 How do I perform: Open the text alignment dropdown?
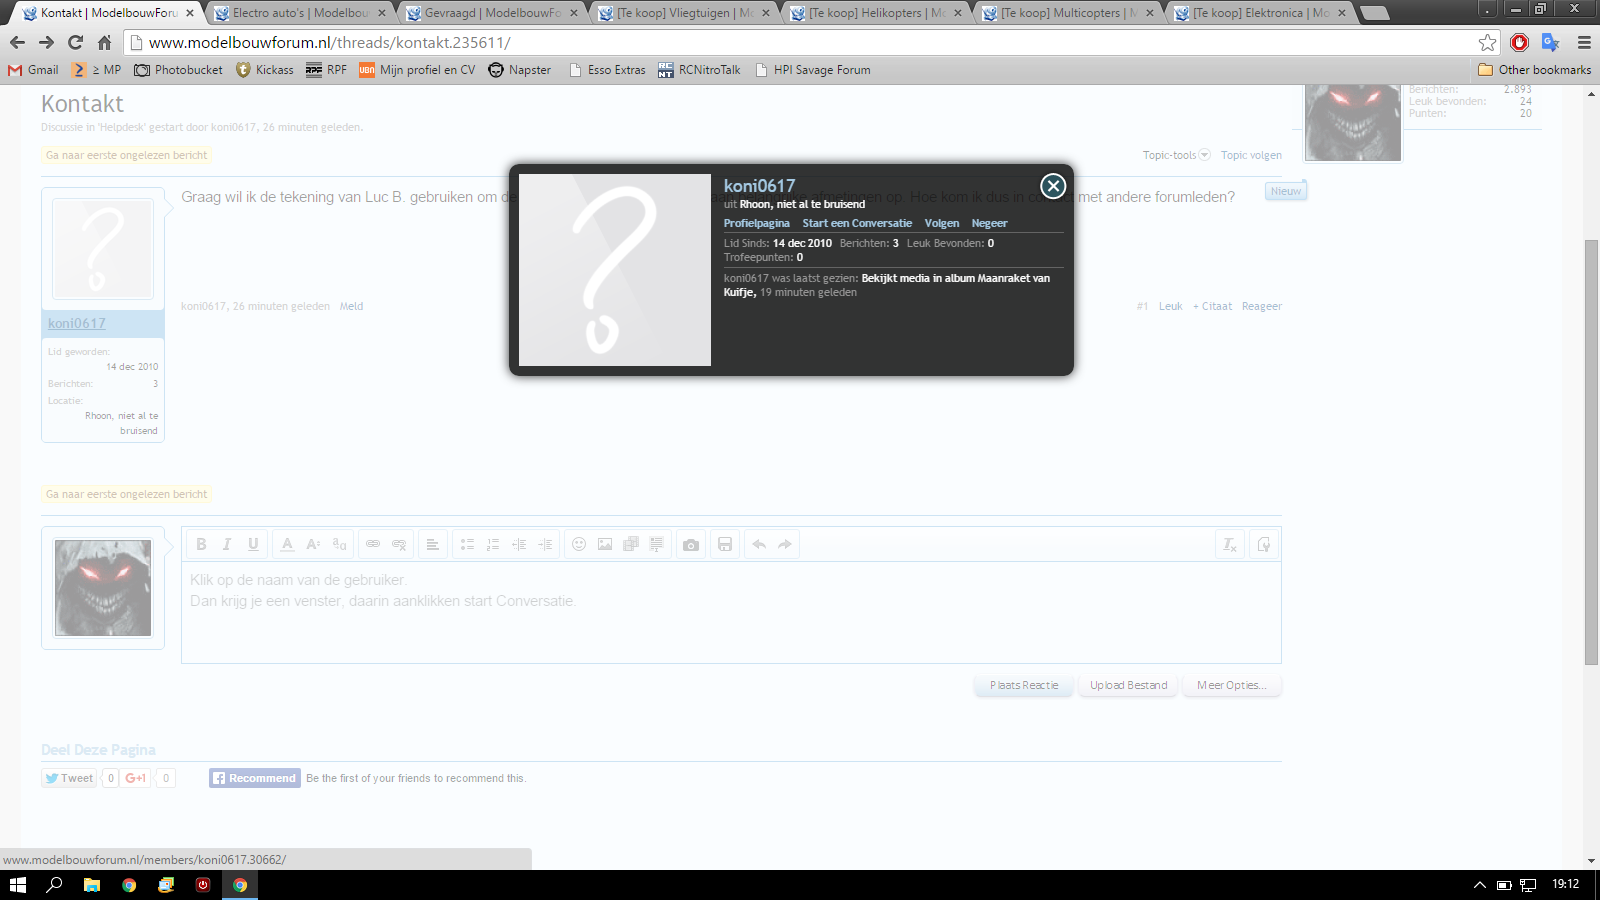tap(433, 544)
